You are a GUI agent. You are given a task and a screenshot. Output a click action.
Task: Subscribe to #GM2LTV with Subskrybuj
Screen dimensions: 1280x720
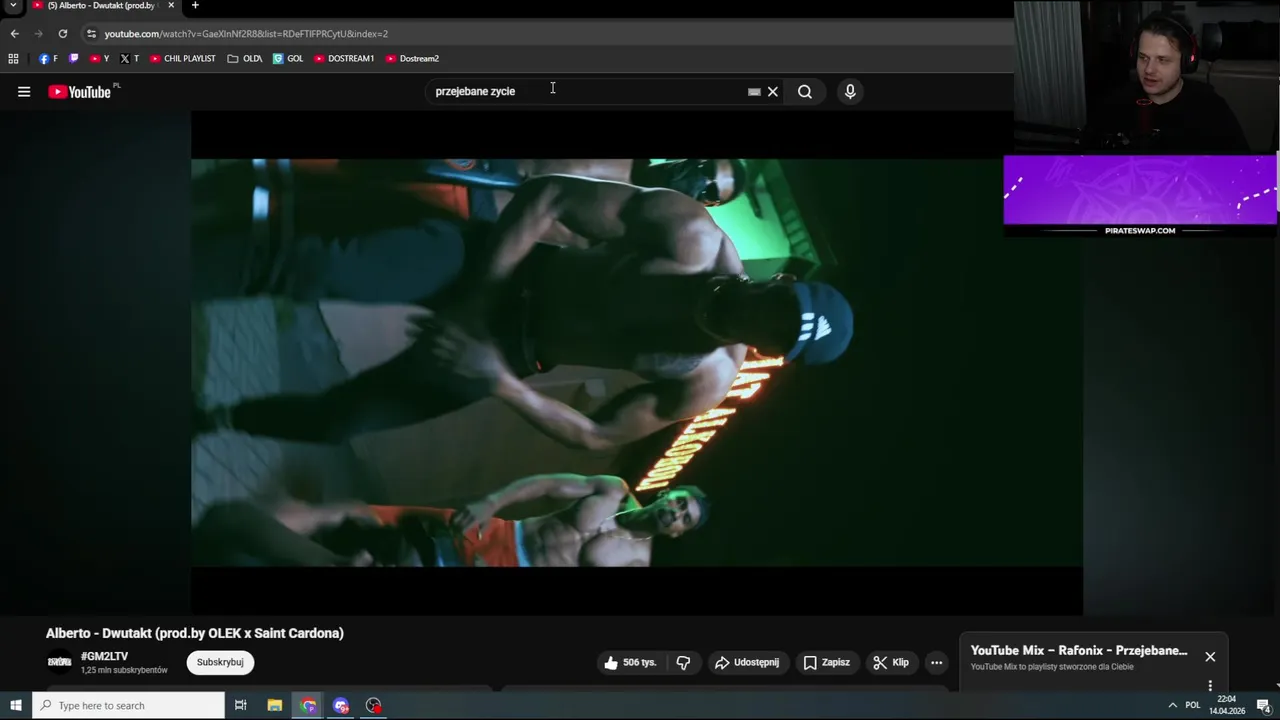(x=220, y=662)
